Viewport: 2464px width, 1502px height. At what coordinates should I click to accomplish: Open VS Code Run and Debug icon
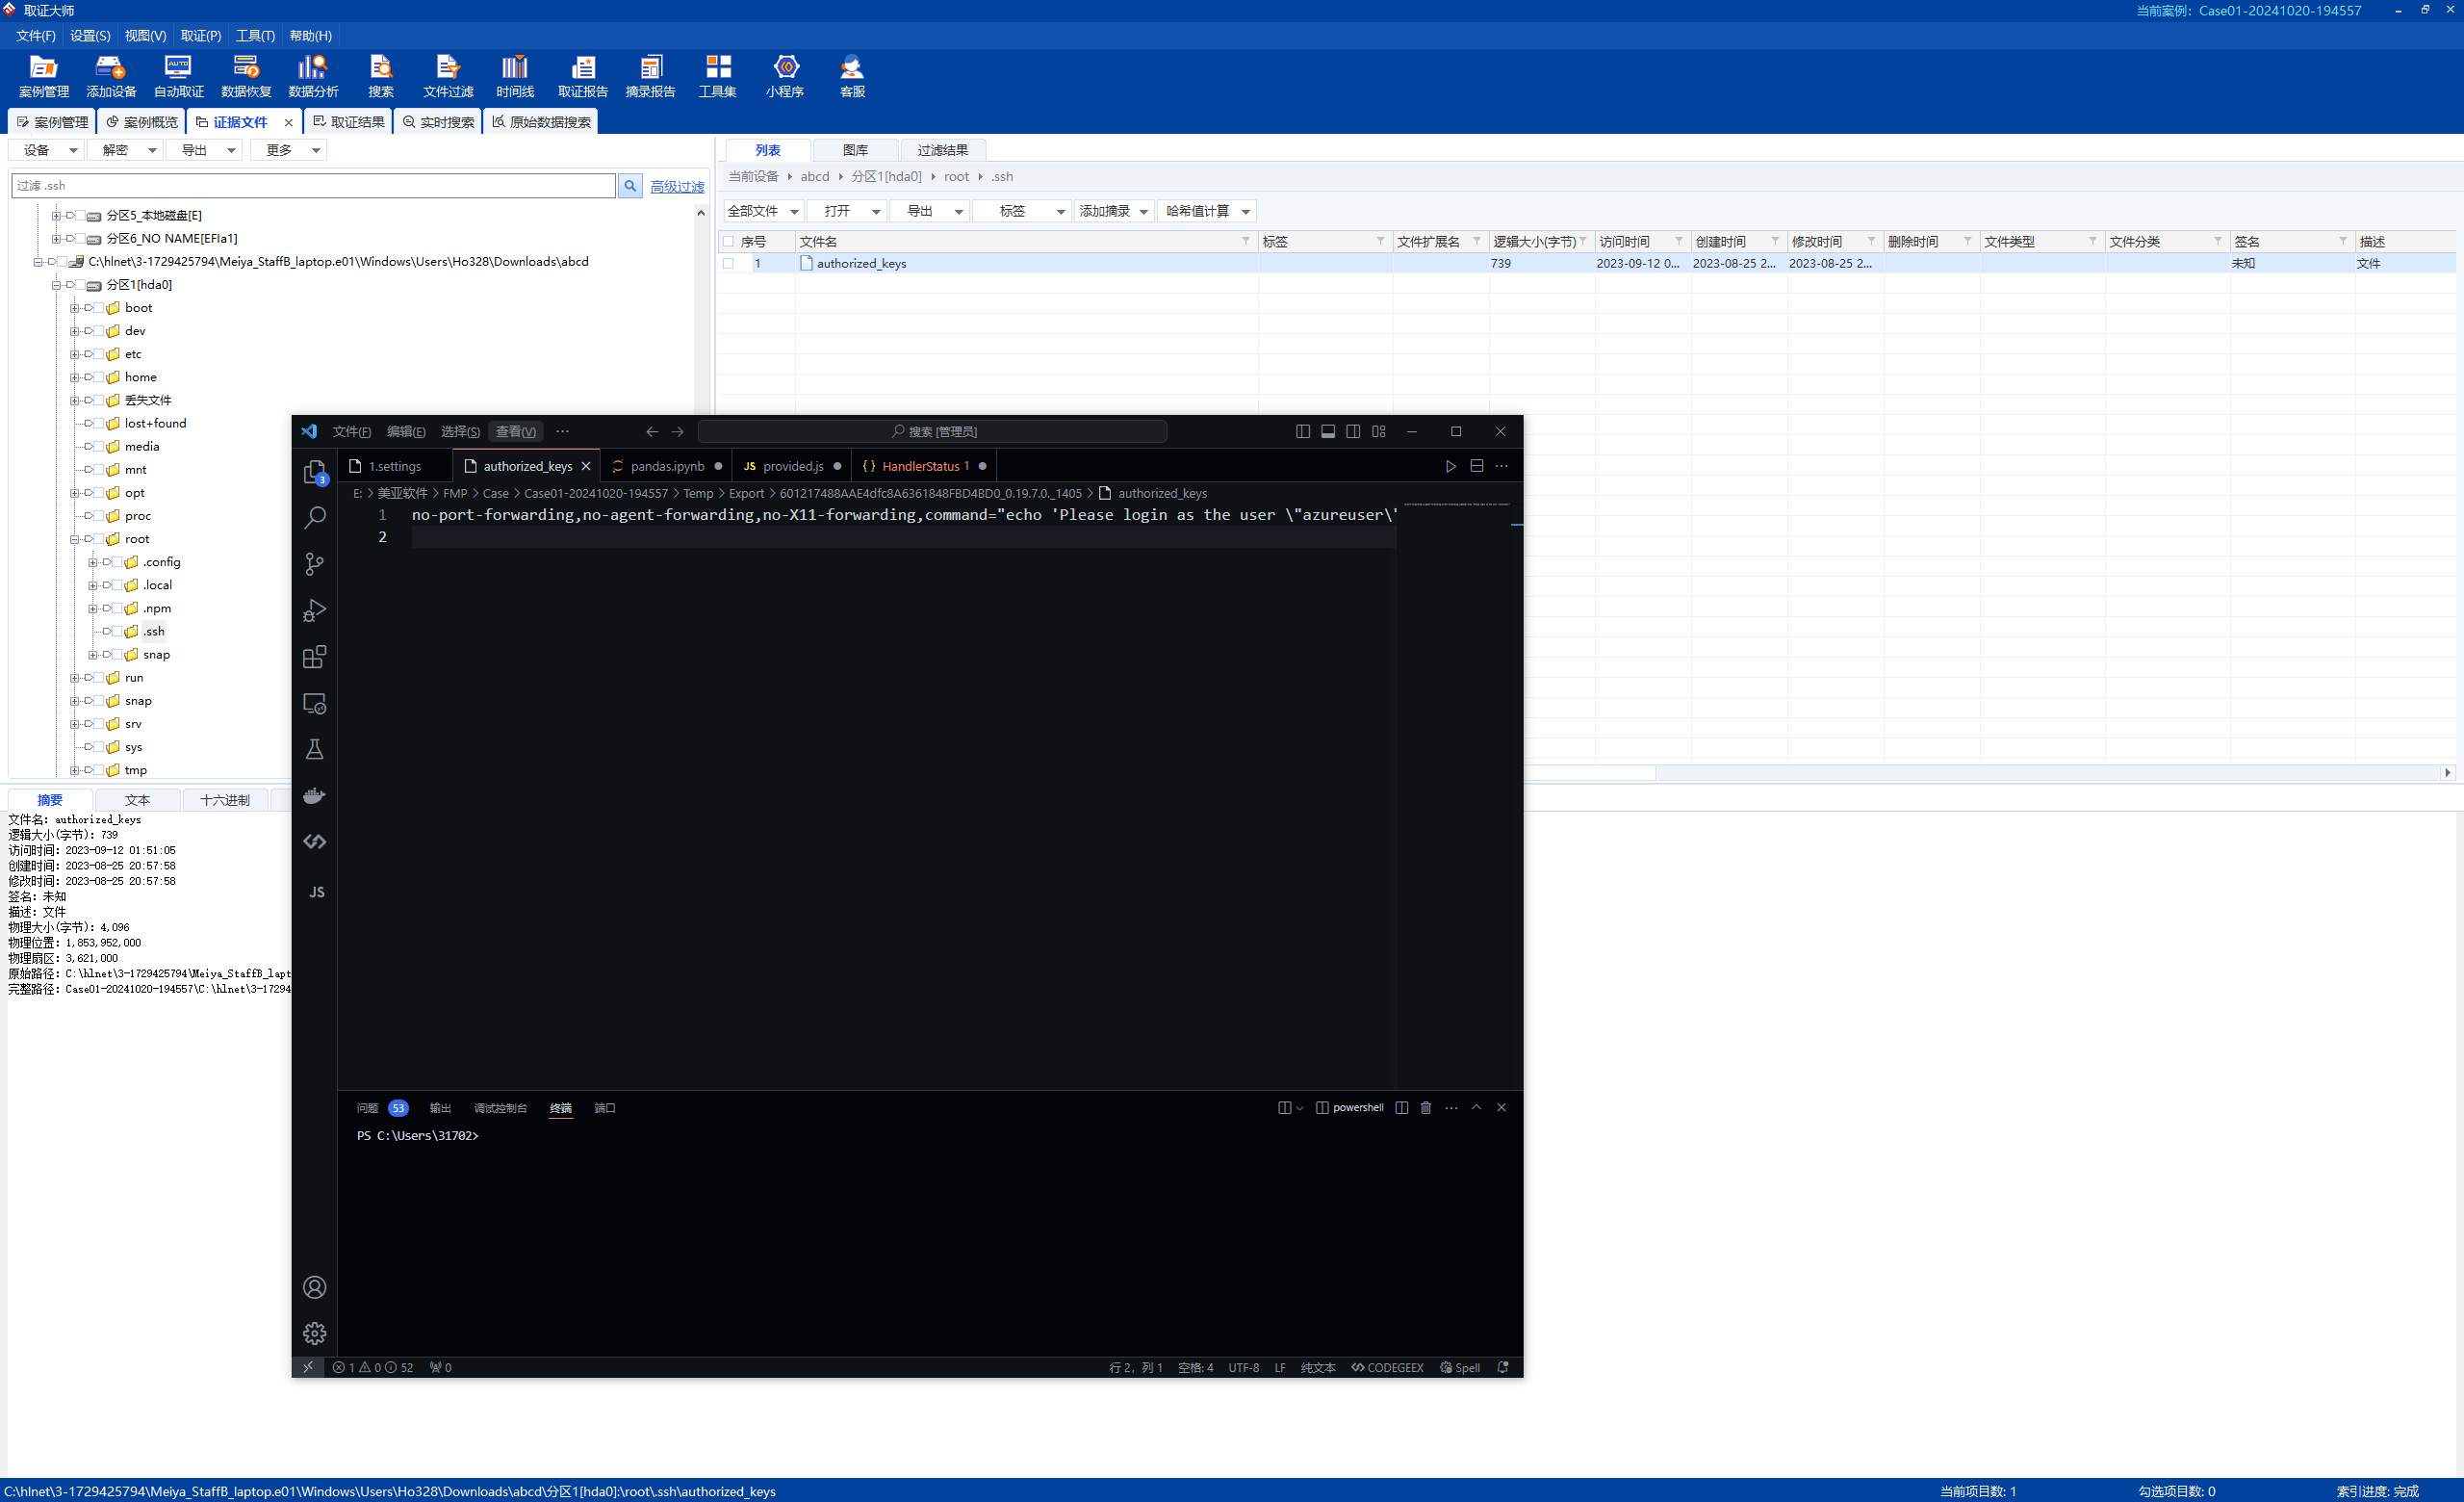(x=315, y=610)
